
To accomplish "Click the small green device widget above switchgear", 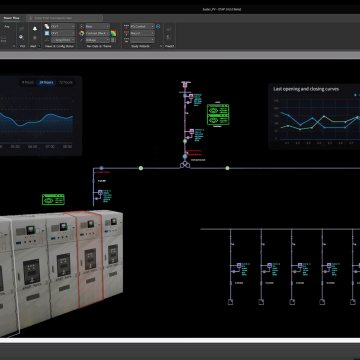I will 53,199.
